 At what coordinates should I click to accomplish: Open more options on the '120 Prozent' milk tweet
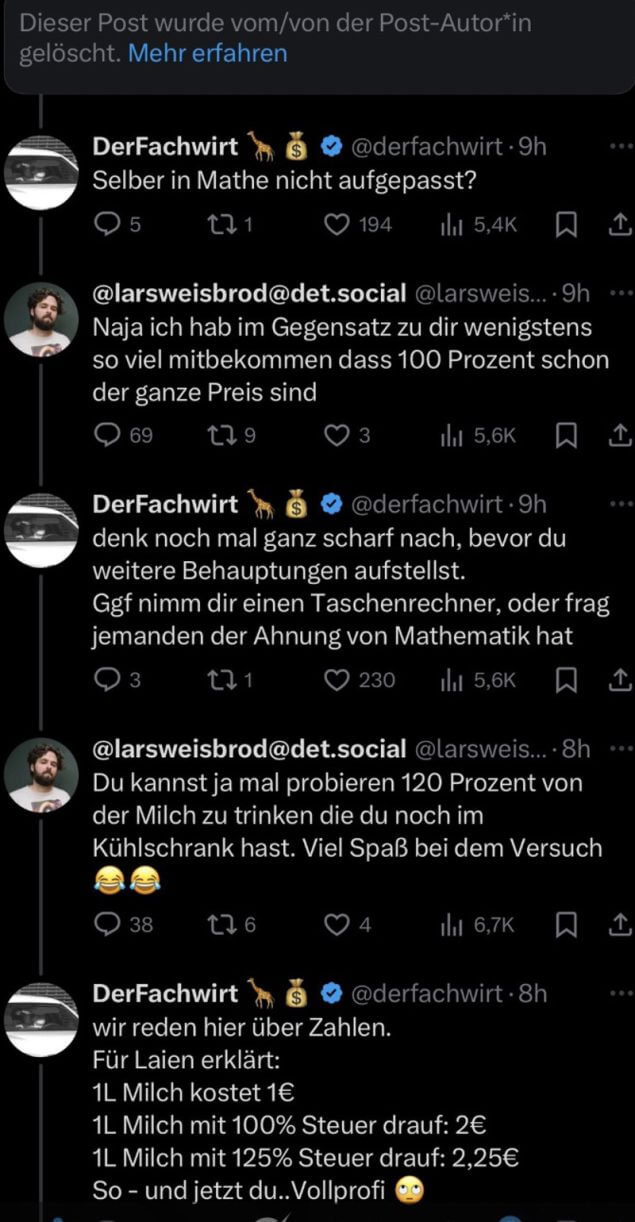621,749
